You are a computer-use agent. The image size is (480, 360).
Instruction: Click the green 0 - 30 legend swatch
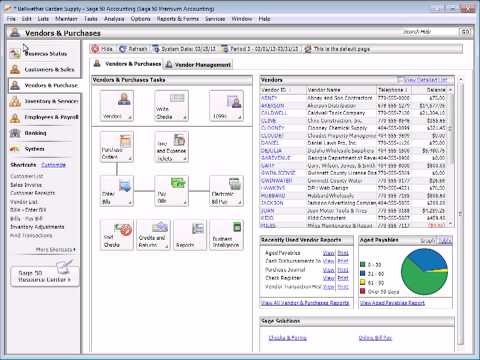363,264
